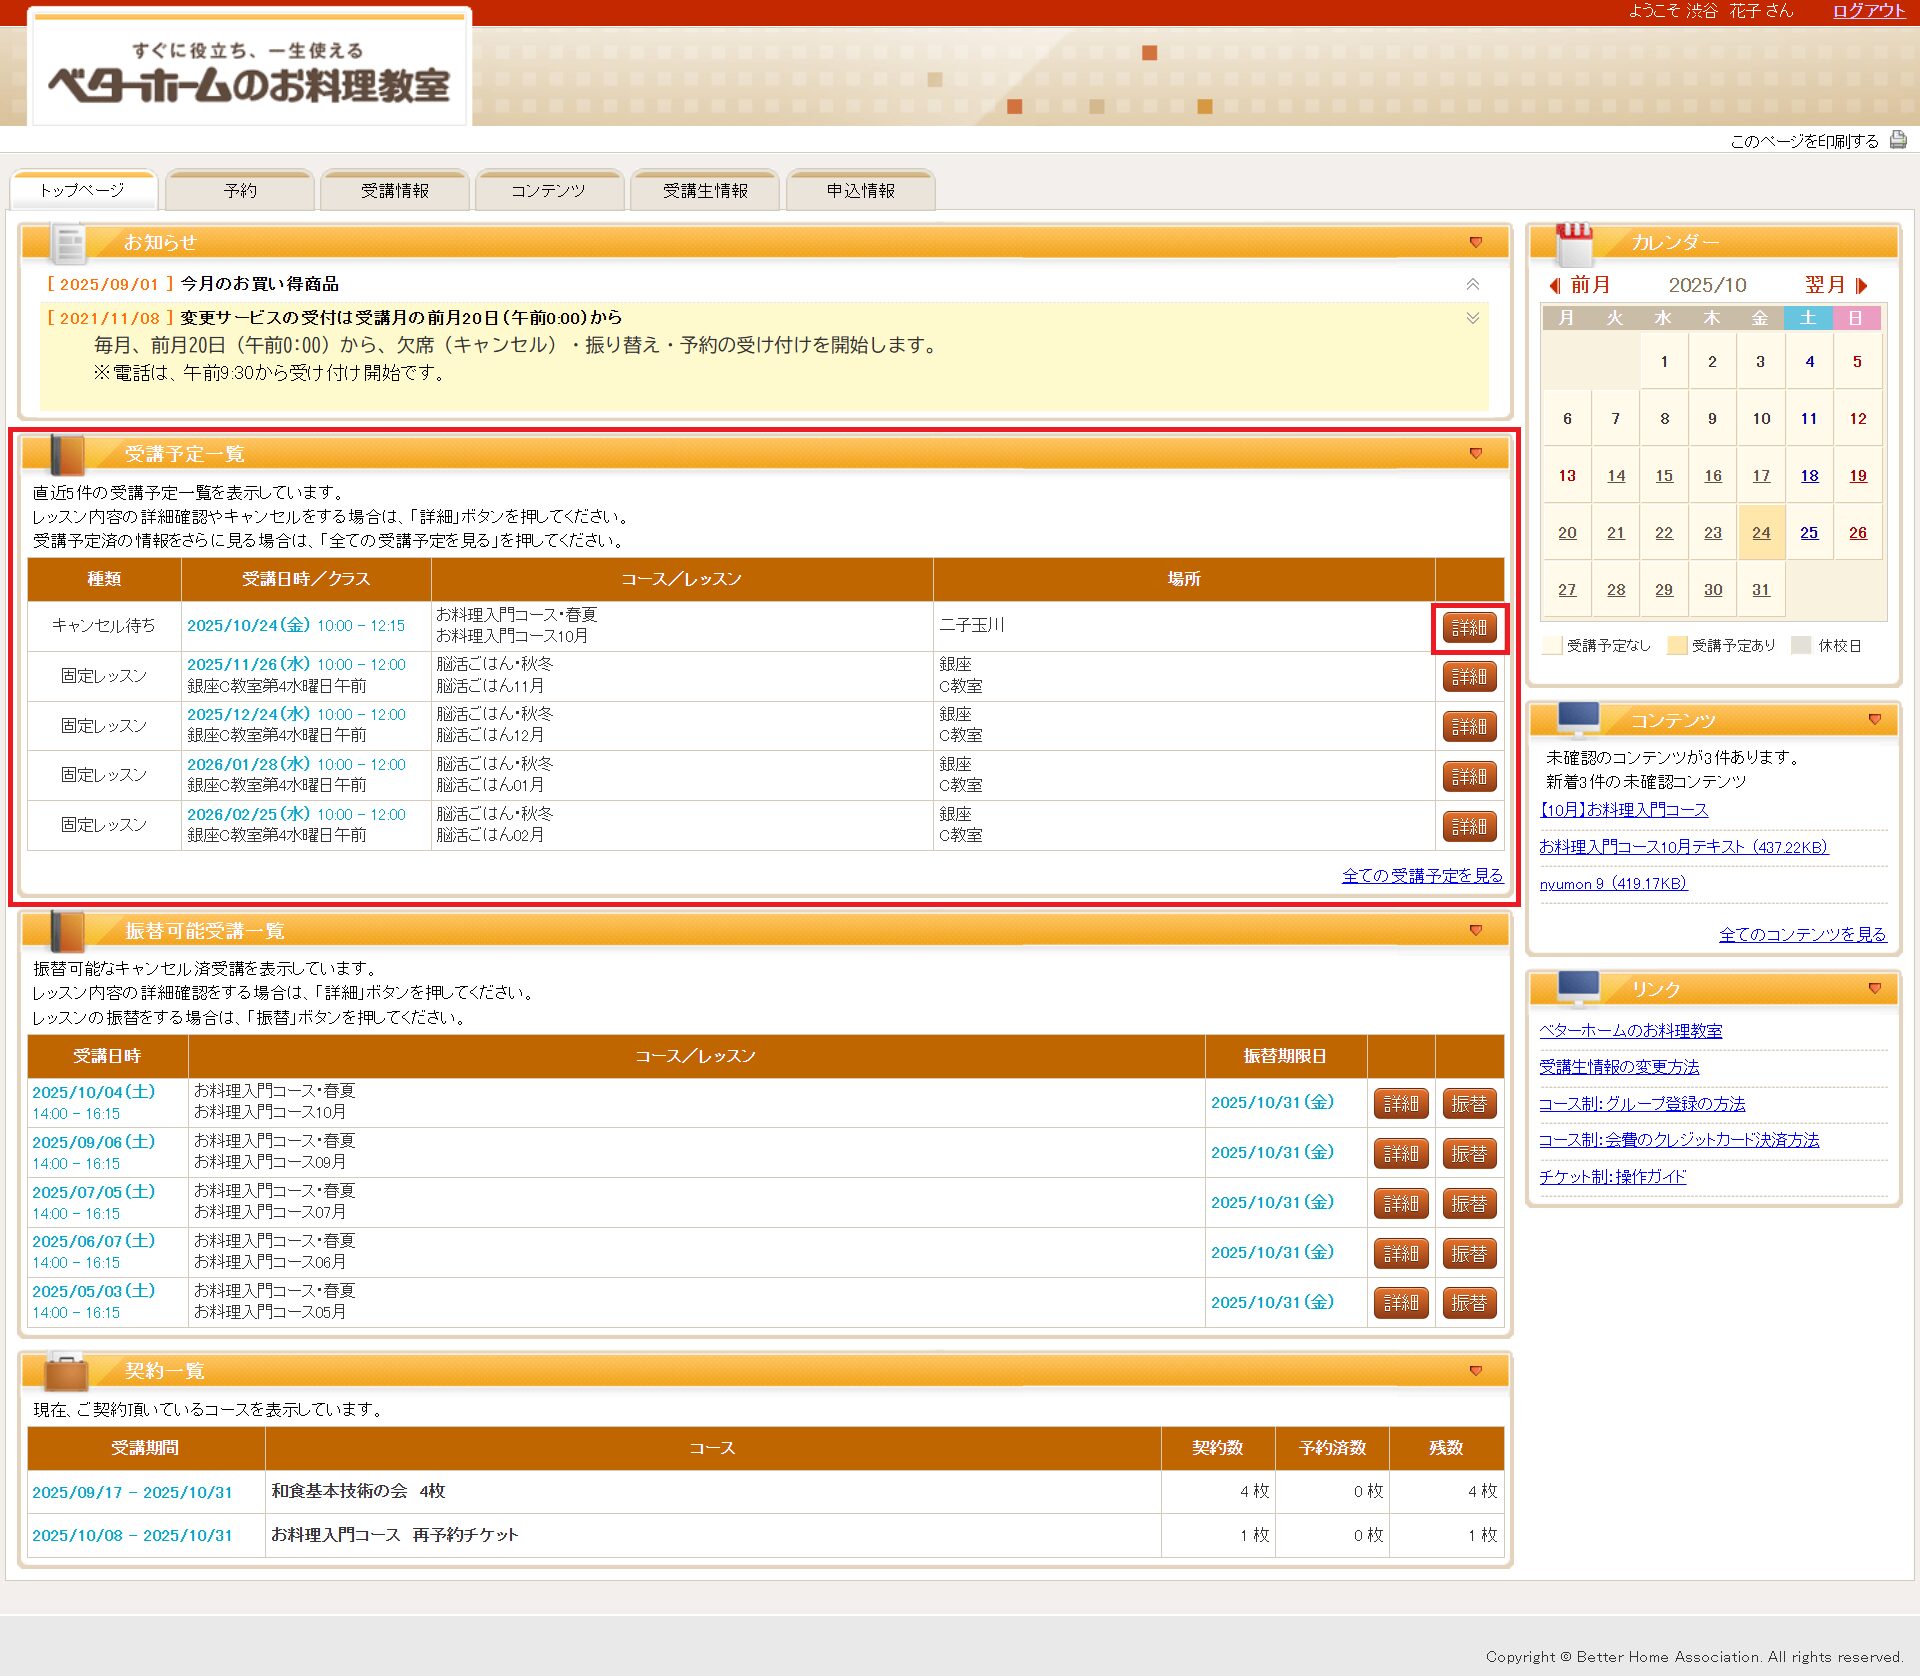Switch to the 受講生情報 tab
Screen dimensions: 1920x1676
pyautogui.click(x=705, y=191)
